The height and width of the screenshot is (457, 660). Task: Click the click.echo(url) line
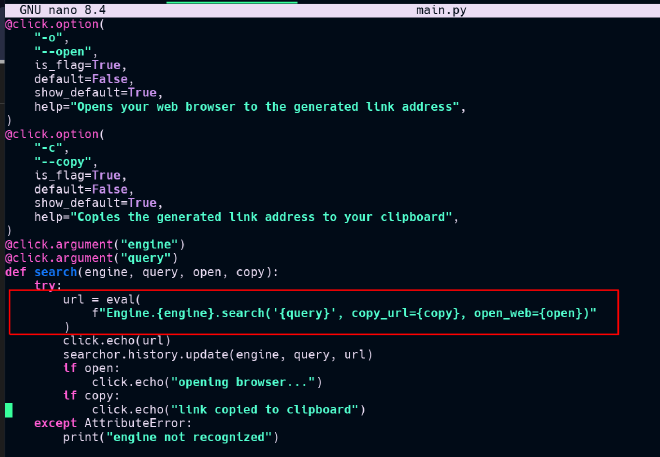(x=117, y=340)
